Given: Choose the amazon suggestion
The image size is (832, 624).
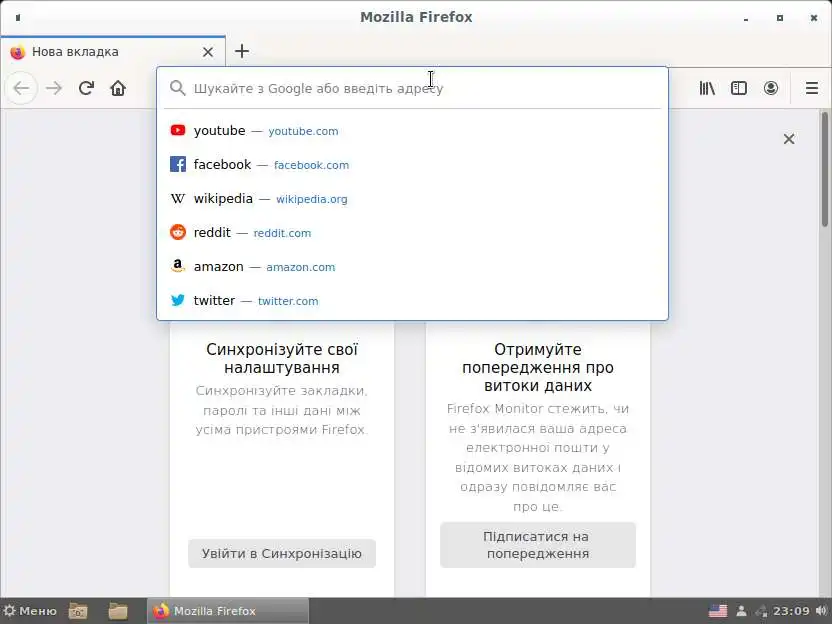Looking at the screenshot, I should pyautogui.click(x=412, y=266).
